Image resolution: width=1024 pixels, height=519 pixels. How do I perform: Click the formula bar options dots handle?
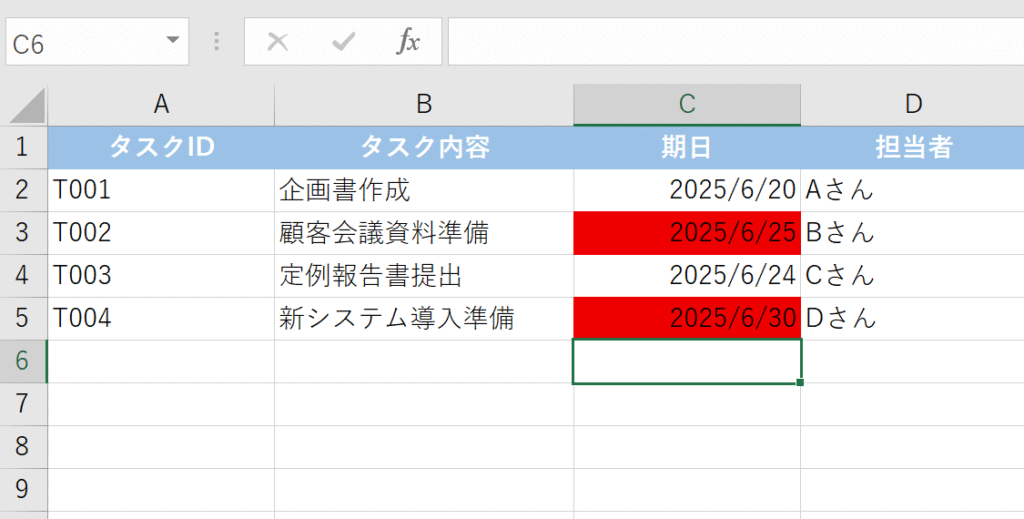click(217, 42)
